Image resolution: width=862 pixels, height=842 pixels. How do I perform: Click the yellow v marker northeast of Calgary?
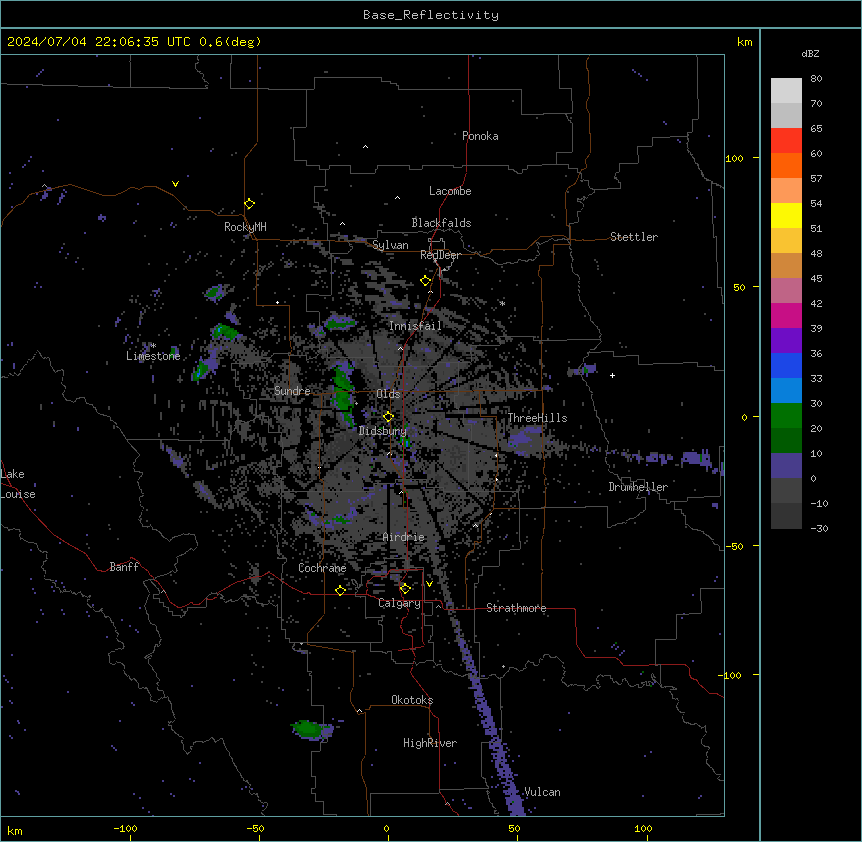point(429,584)
